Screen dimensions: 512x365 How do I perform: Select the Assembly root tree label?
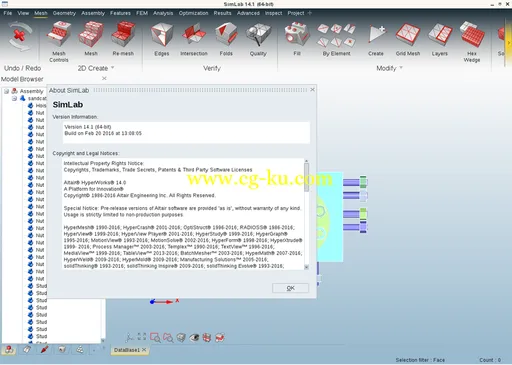click(x=31, y=91)
